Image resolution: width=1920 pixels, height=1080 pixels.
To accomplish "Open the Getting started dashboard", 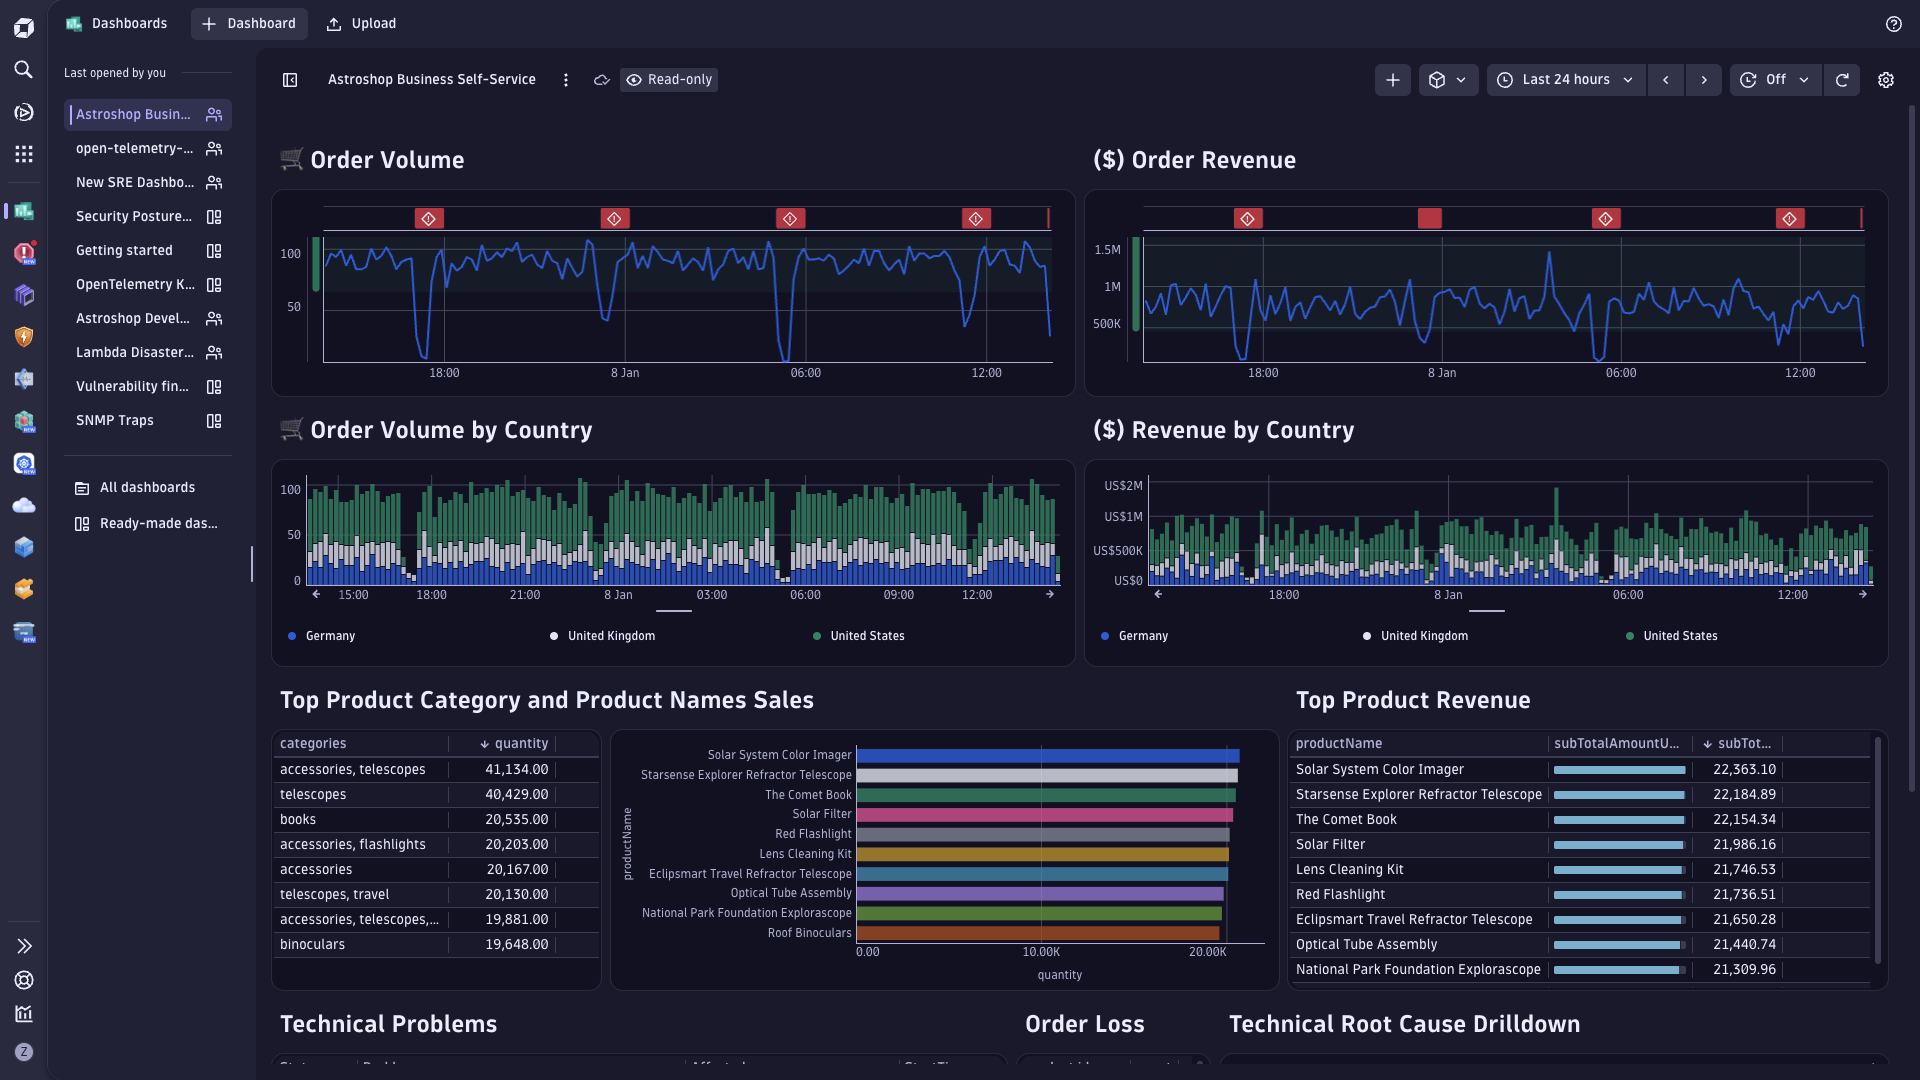I will click(125, 251).
